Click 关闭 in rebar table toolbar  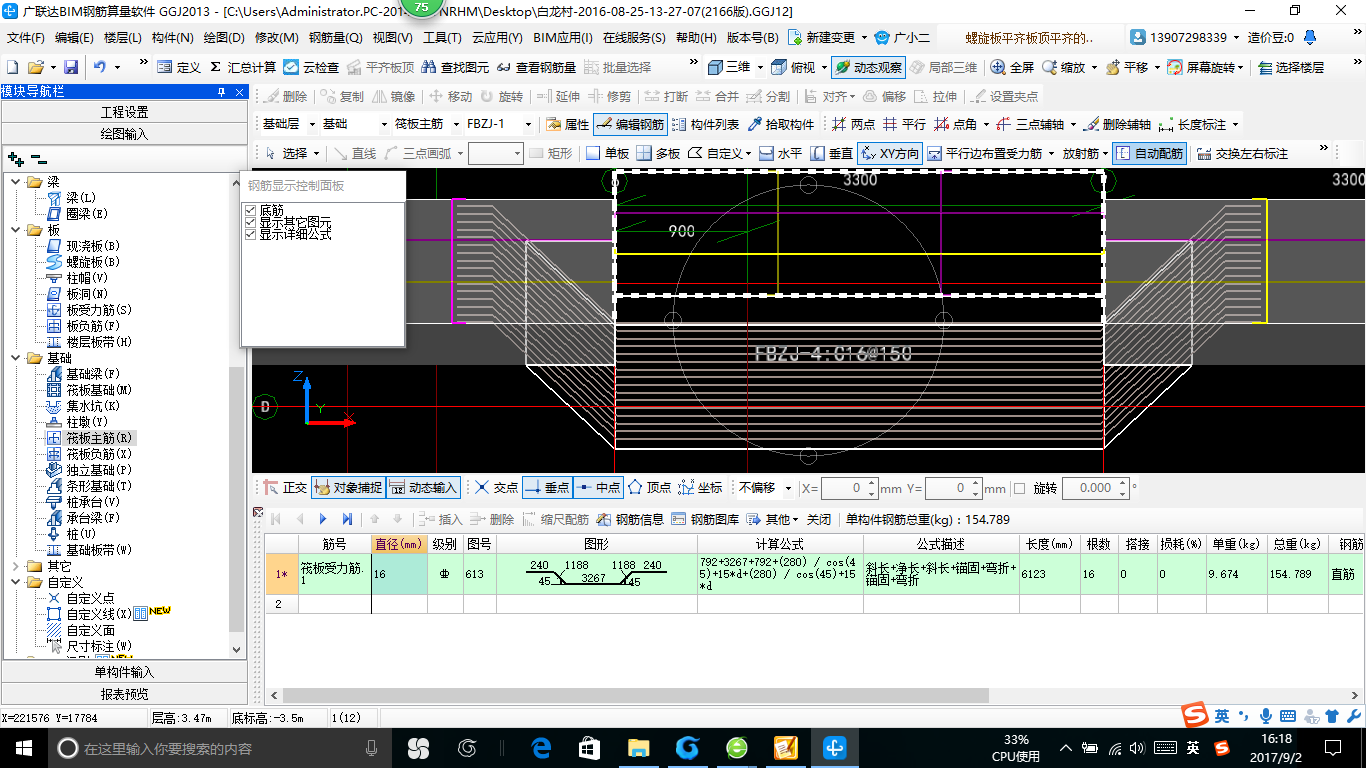click(x=819, y=519)
